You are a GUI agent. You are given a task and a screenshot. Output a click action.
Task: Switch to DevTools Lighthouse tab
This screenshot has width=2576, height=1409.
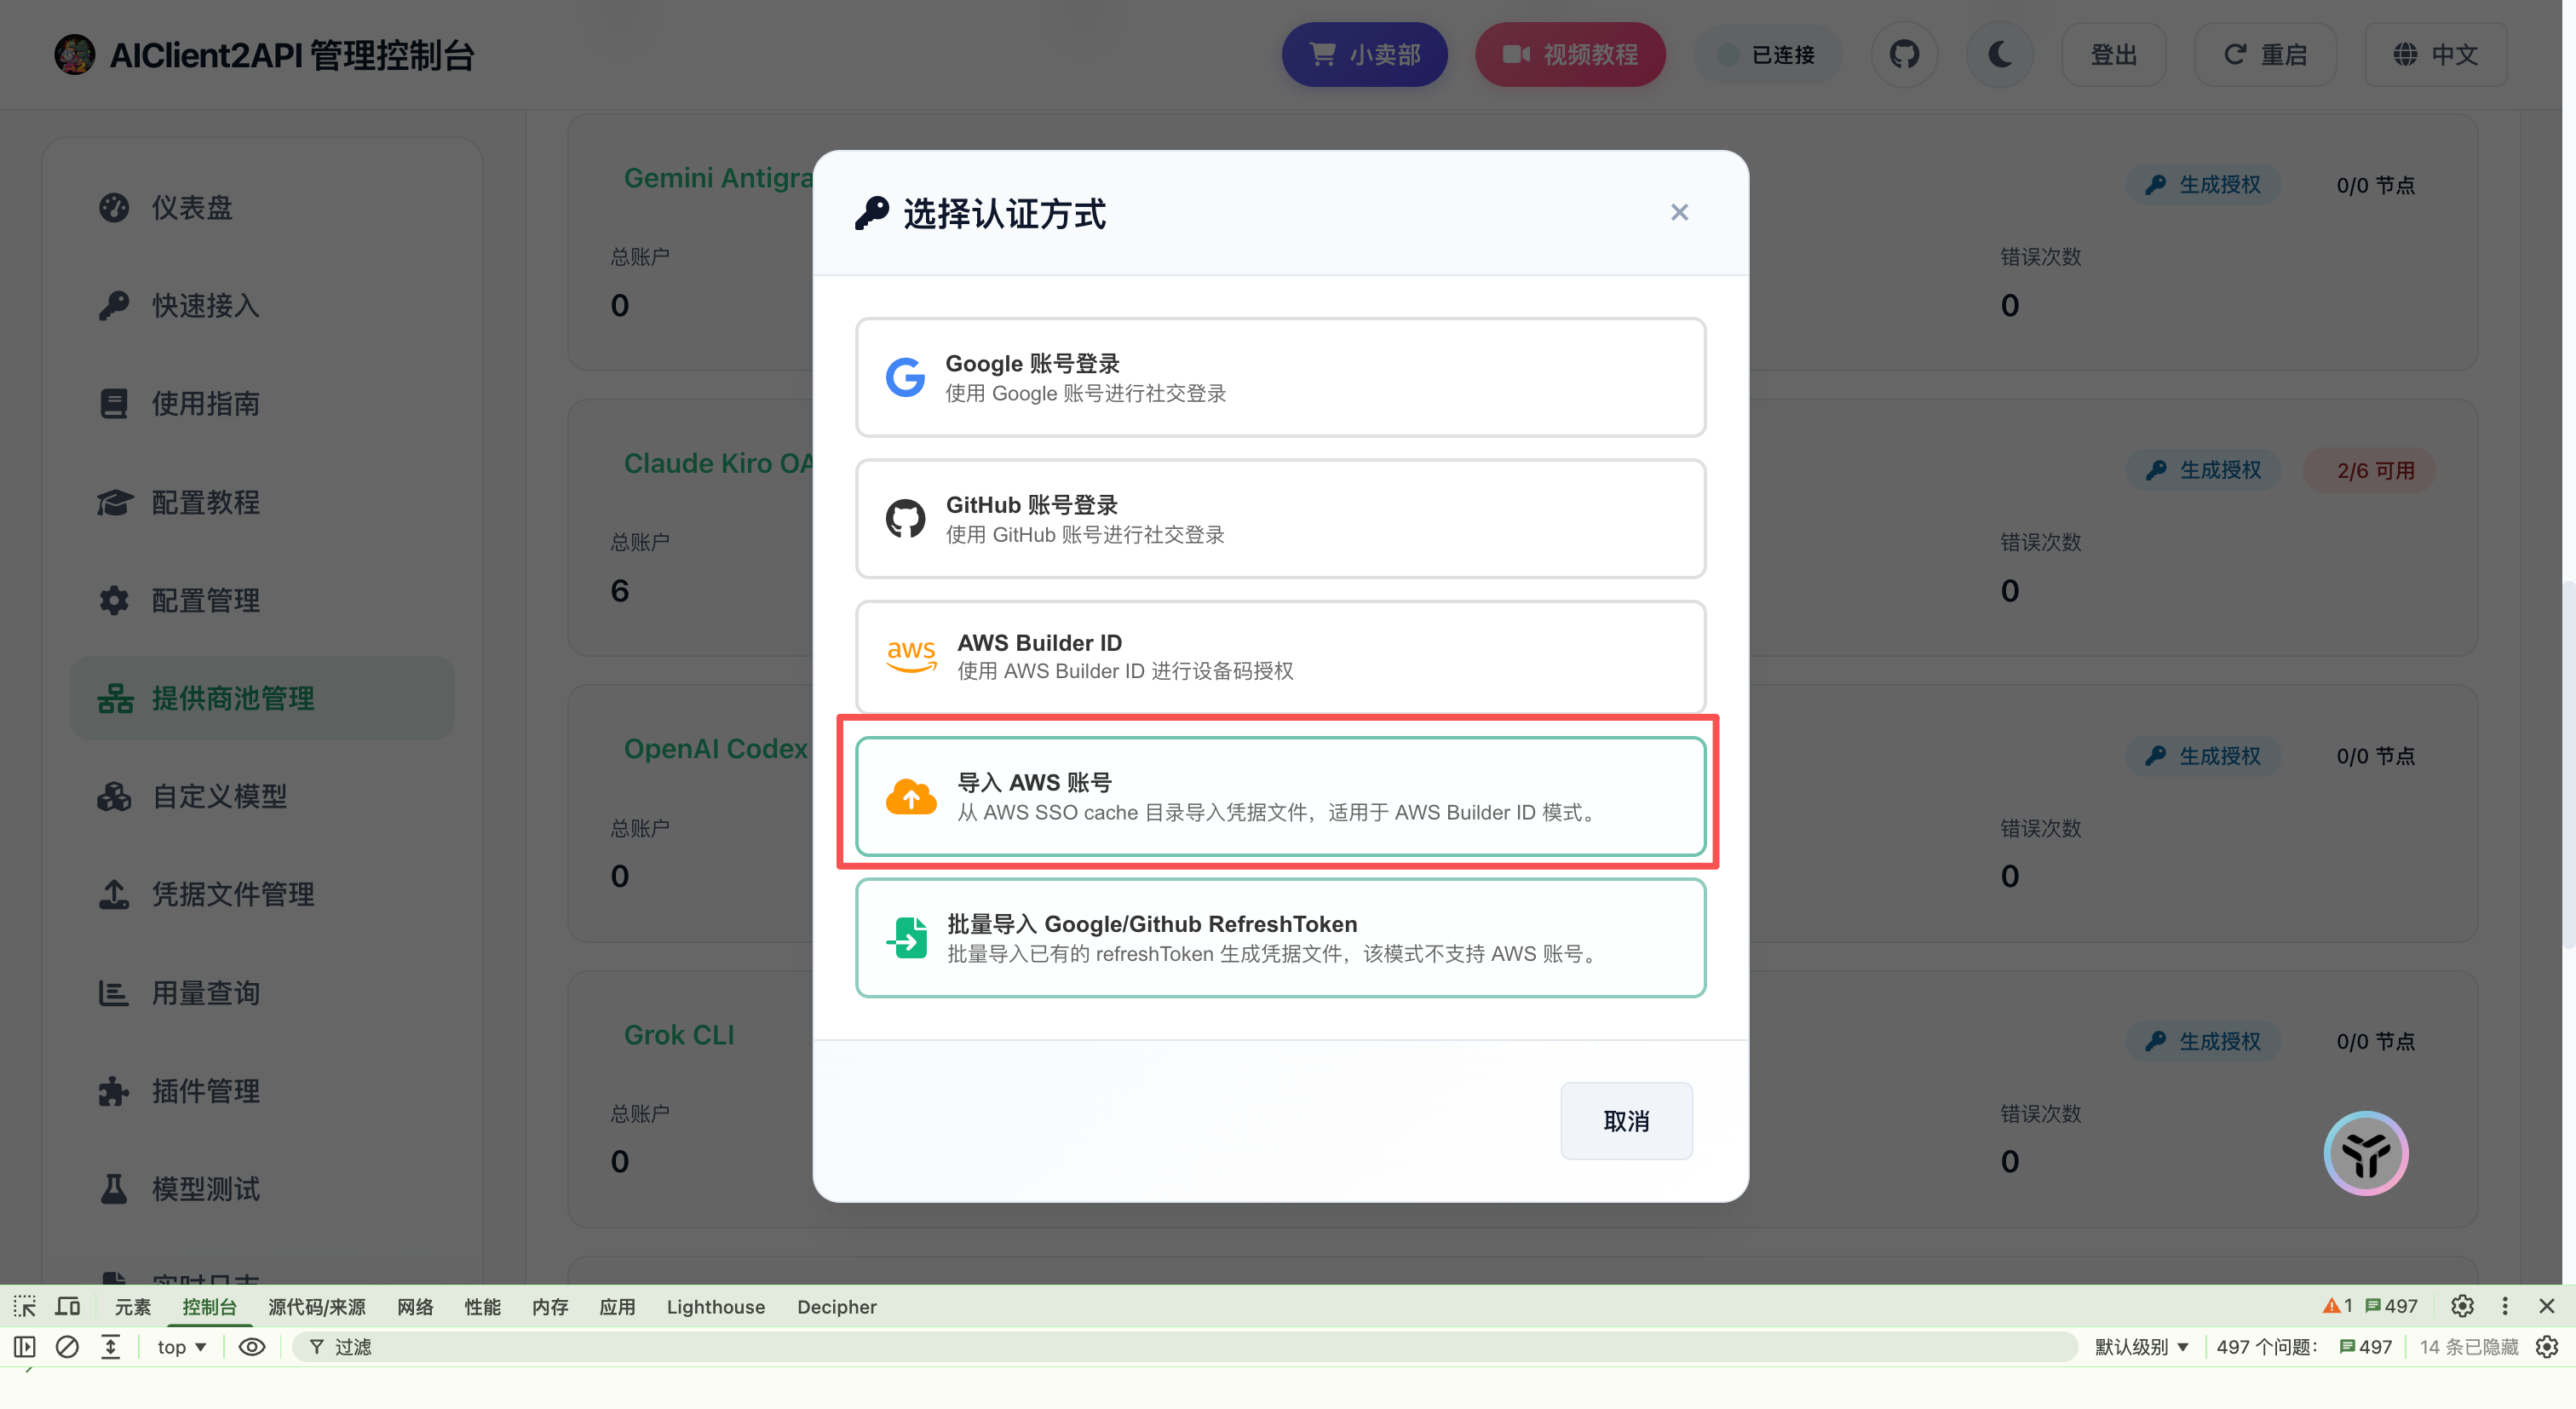coord(715,1306)
